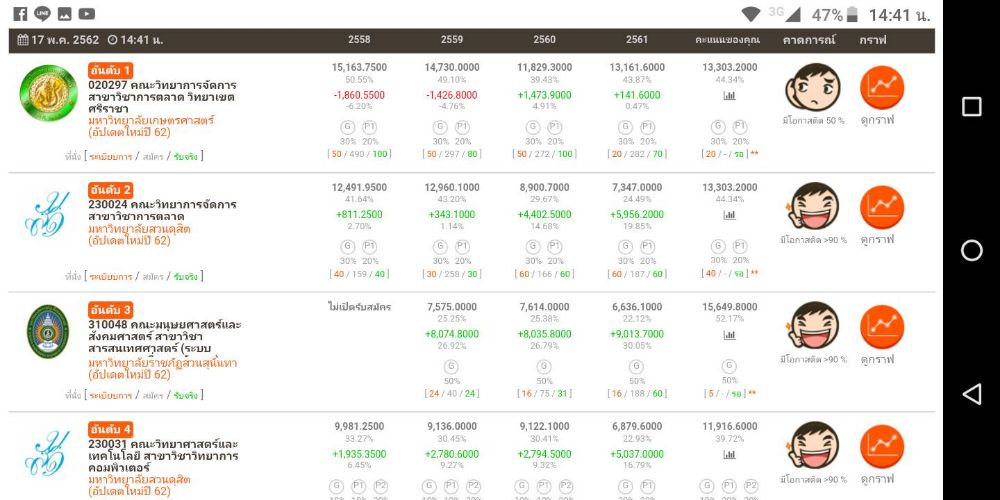Click the ดูกราฟ graph icon for rank 3
The width and height of the screenshot is (1000, 500).
pyautogui.click(x=881, y=326)
